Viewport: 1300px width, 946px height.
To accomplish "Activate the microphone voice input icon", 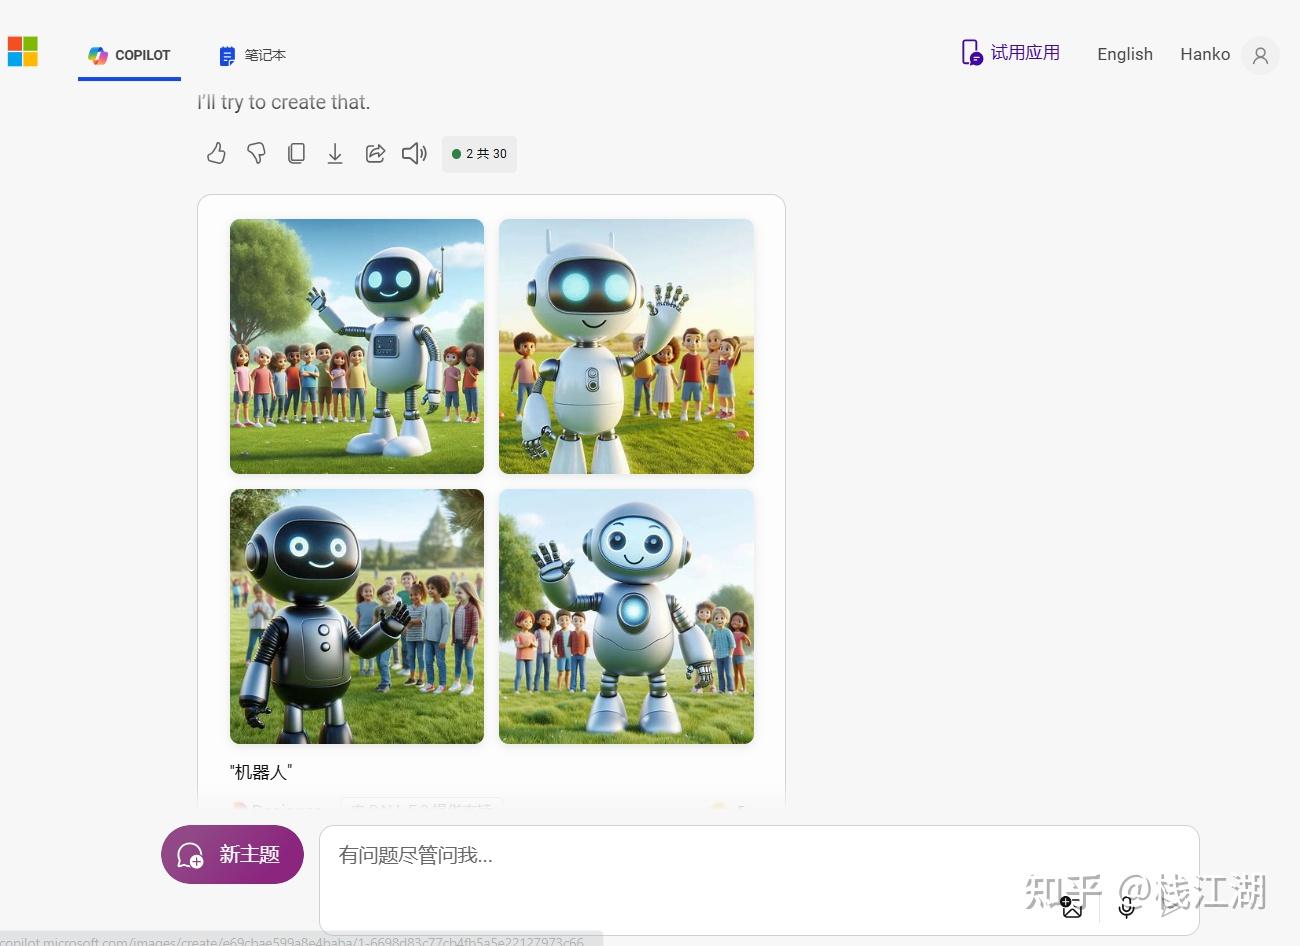I will pyautogui.click(x=1126, y=907).
